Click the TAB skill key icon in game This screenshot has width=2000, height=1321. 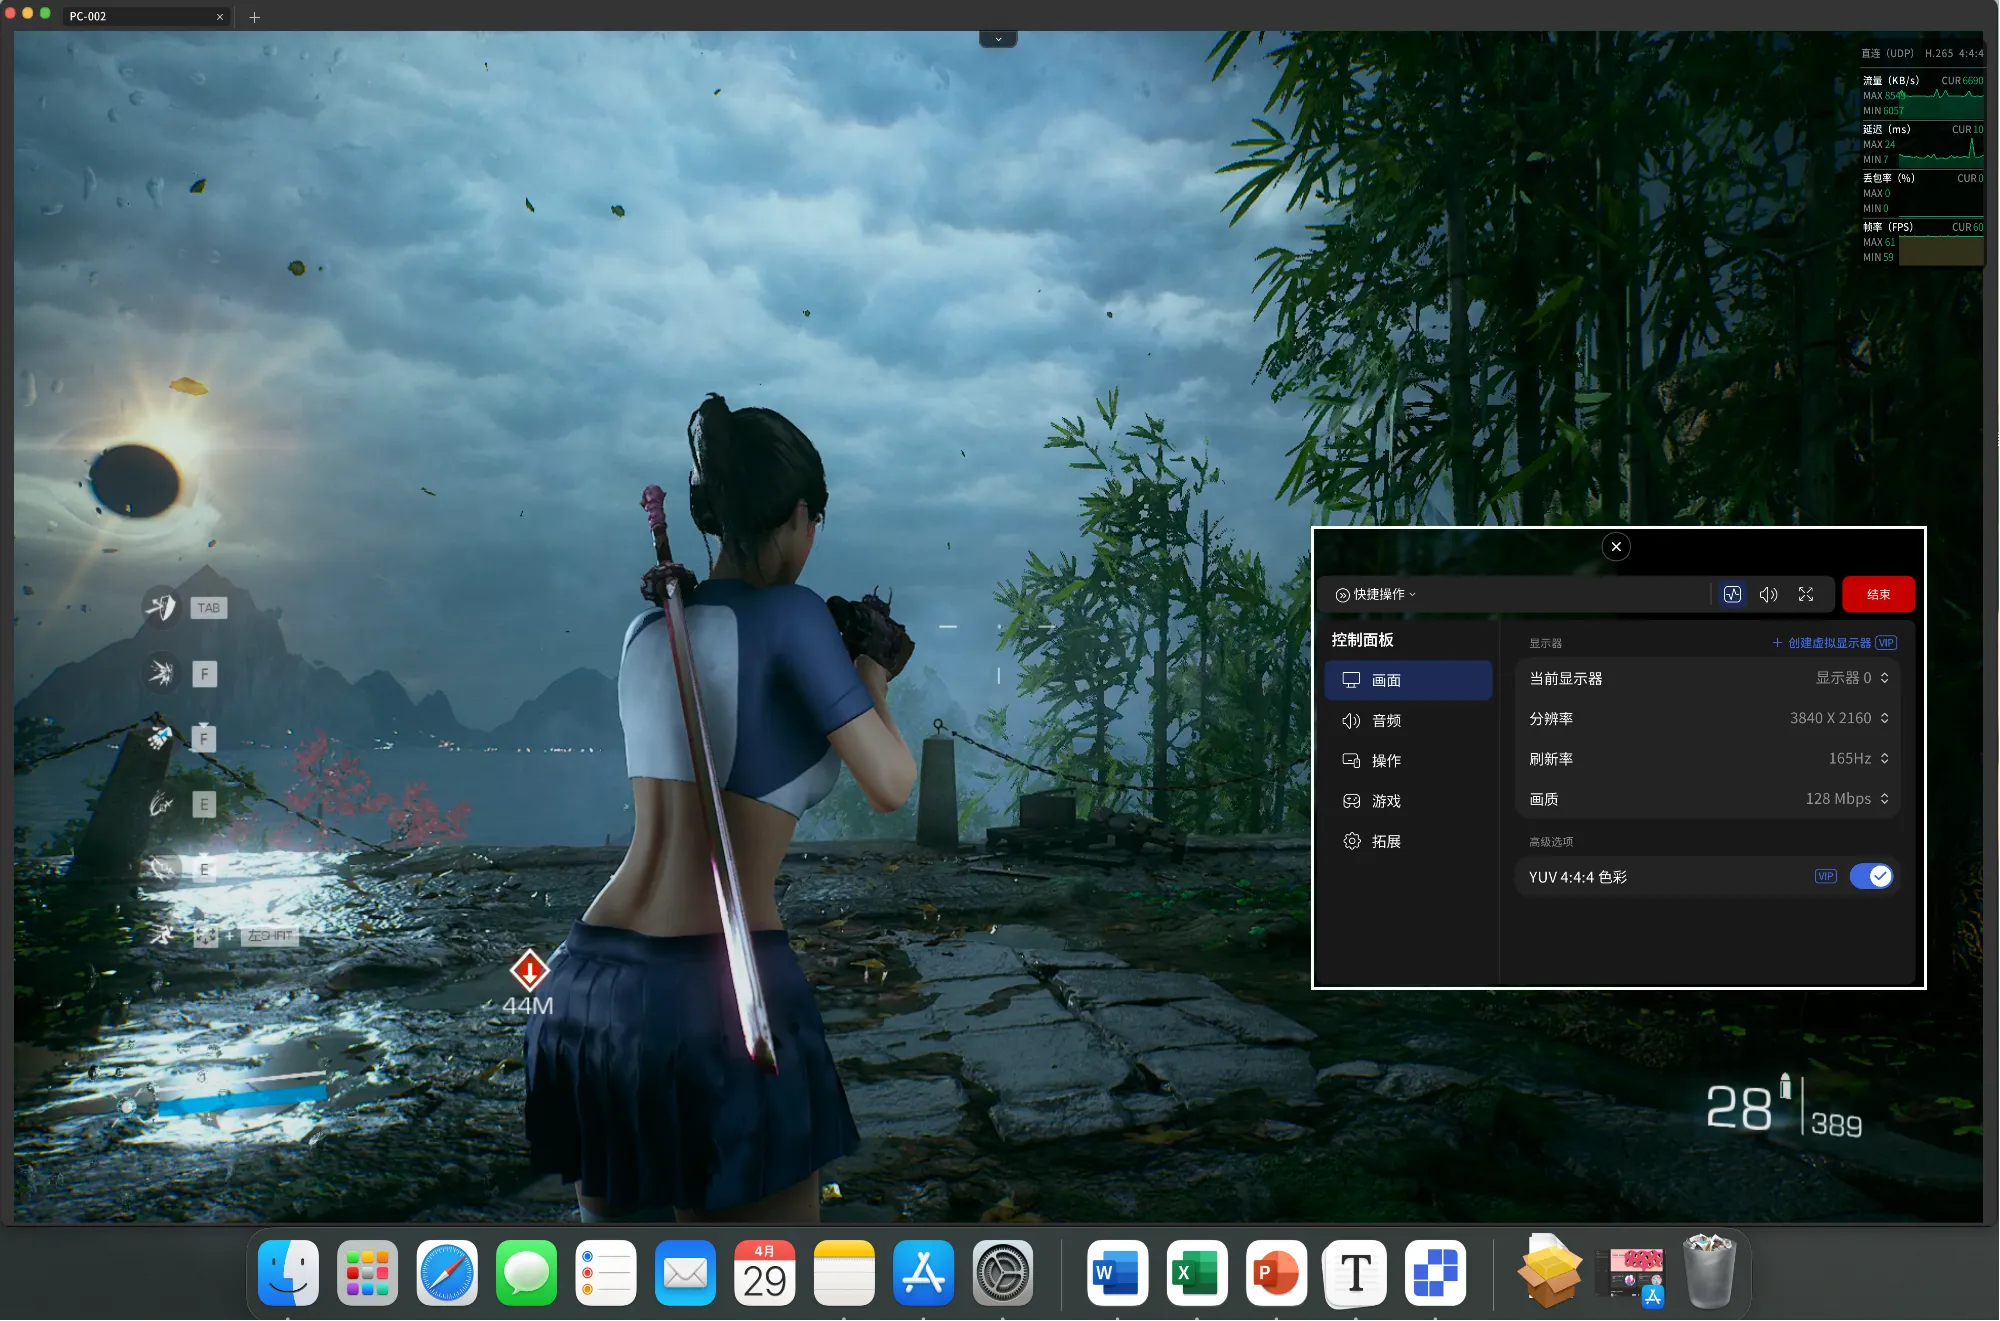pos(208,608)
